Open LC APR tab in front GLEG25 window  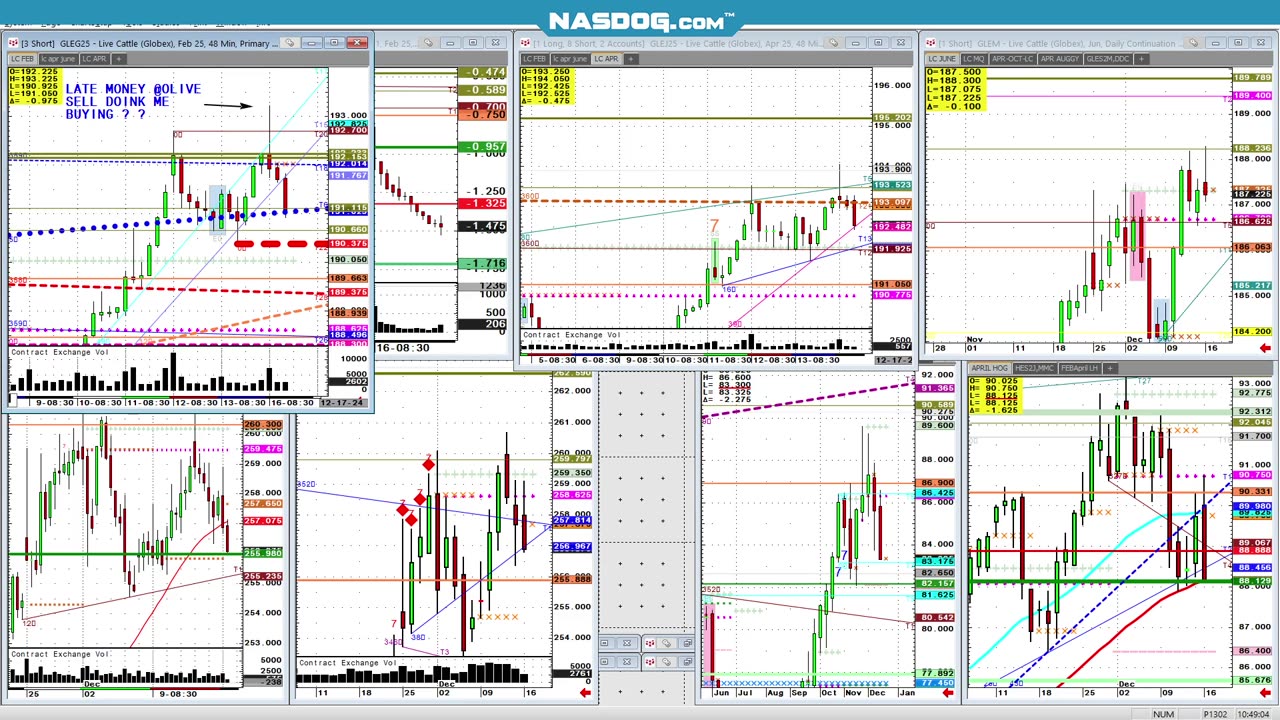click(x=95, y=59)
